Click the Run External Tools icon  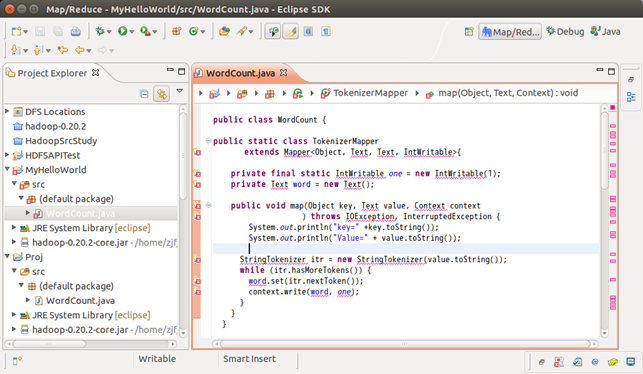click(x=145, y=31)
